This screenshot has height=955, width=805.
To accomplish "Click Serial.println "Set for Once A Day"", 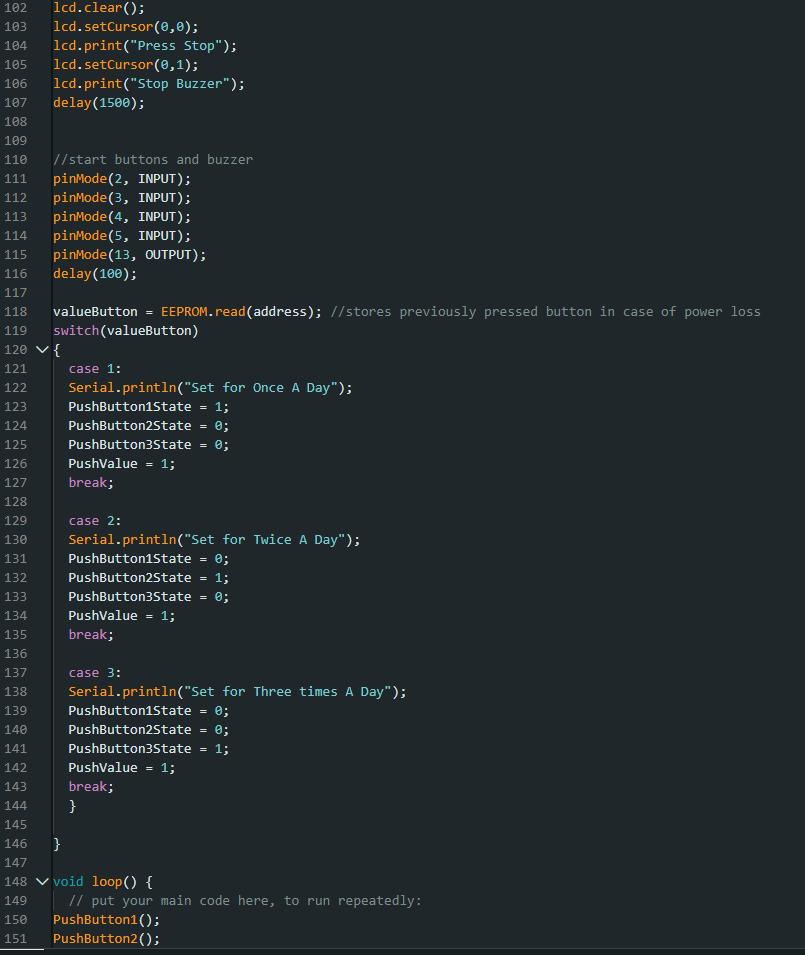I will point(210,388).
